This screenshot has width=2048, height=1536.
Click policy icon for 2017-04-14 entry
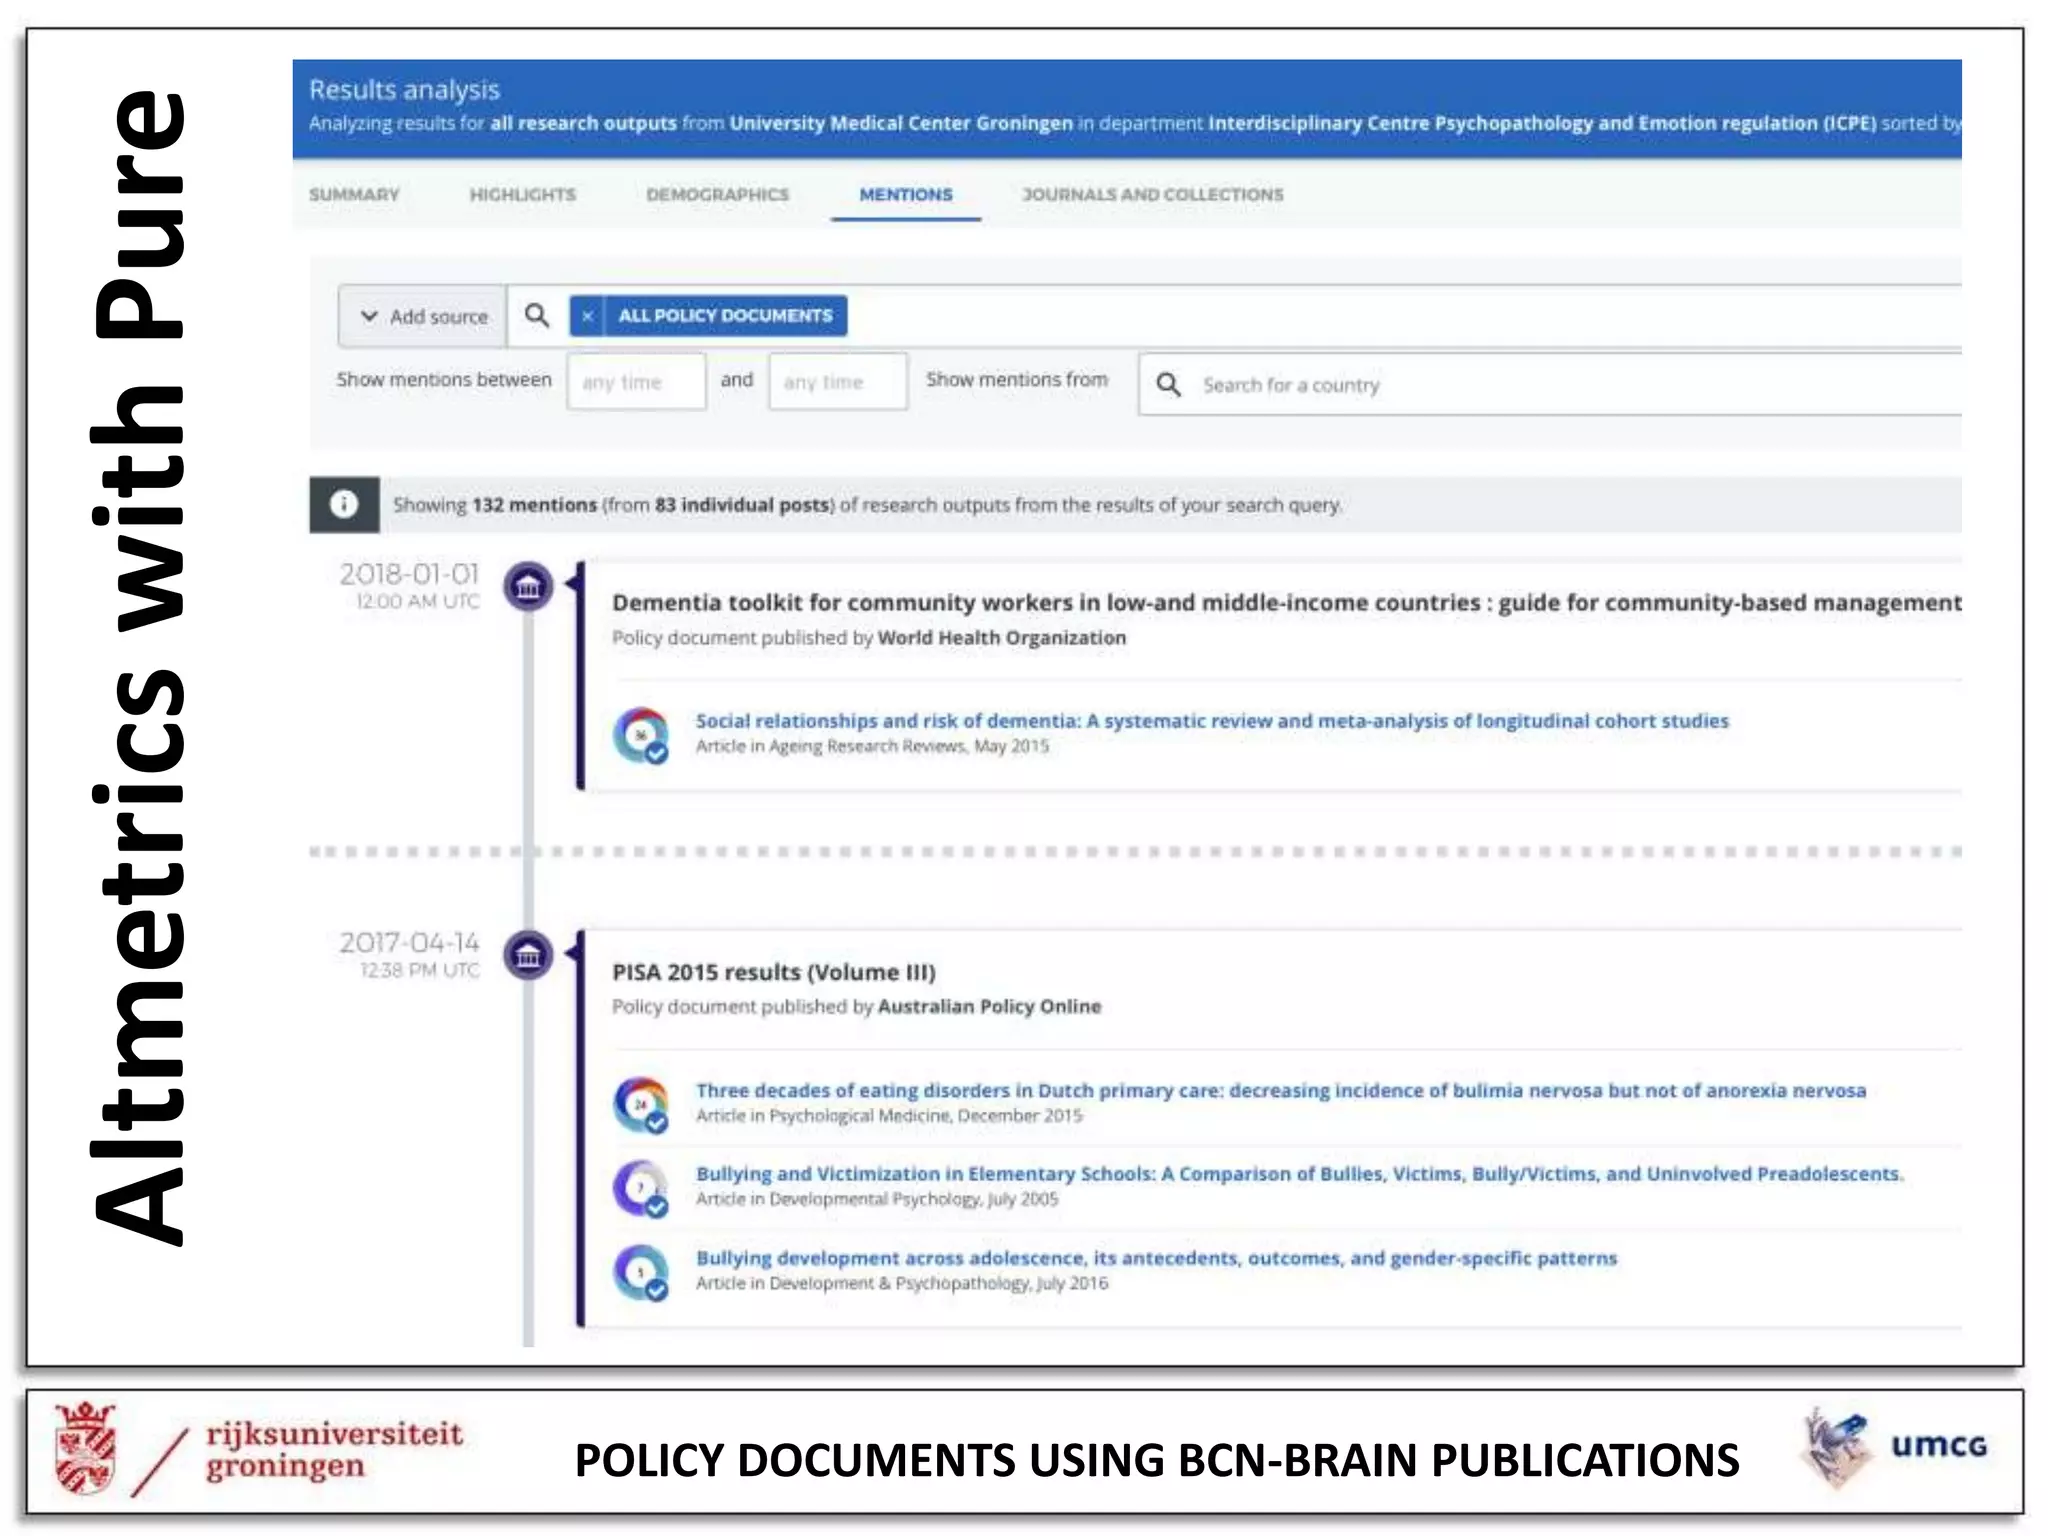point(528,955)
